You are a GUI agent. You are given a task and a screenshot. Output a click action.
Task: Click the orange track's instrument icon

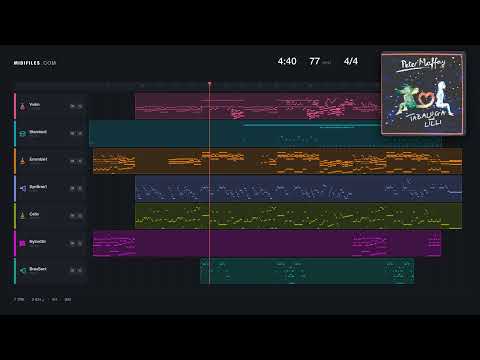click(22, 161)
